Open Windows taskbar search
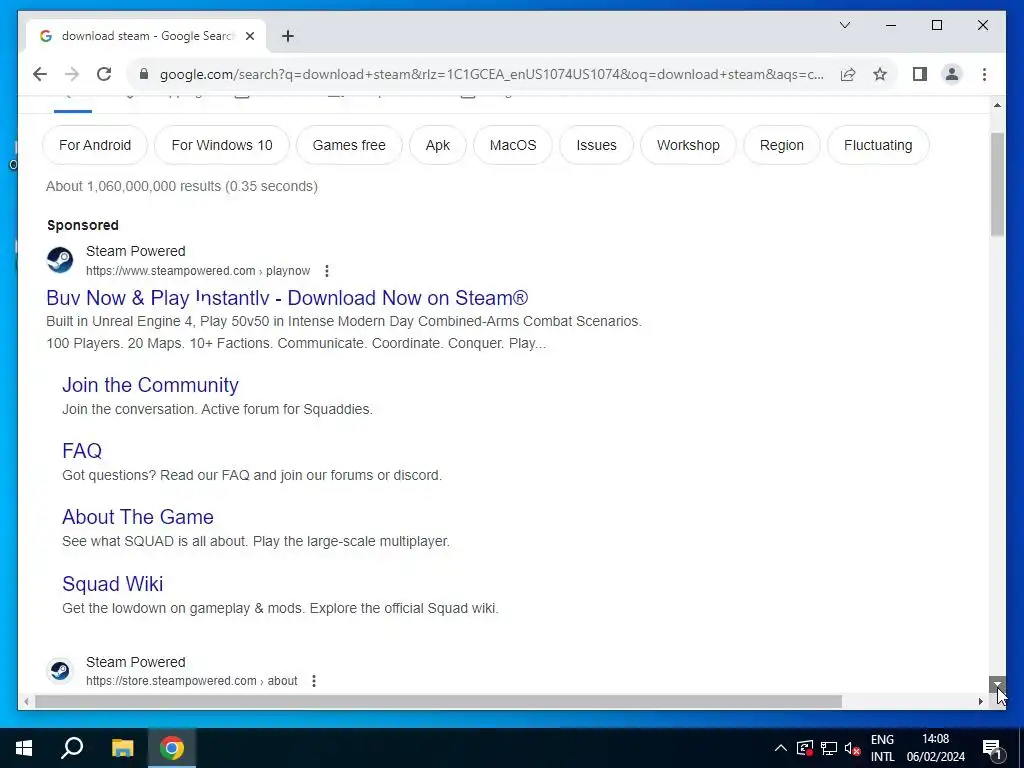 72,748
